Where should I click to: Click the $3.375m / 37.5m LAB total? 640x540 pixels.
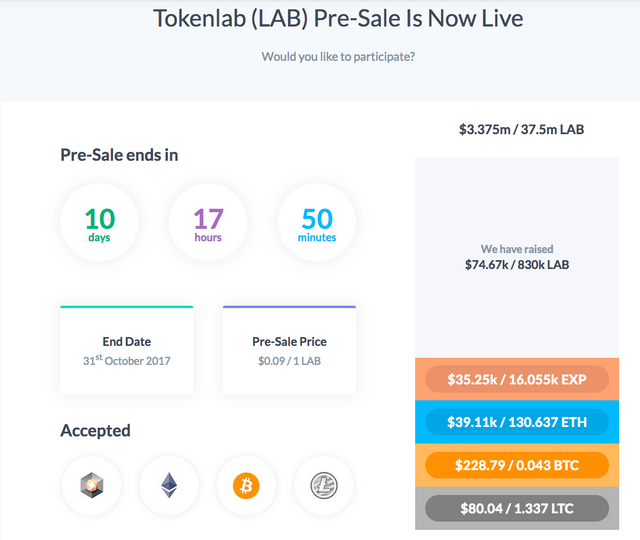click(521, 129)
